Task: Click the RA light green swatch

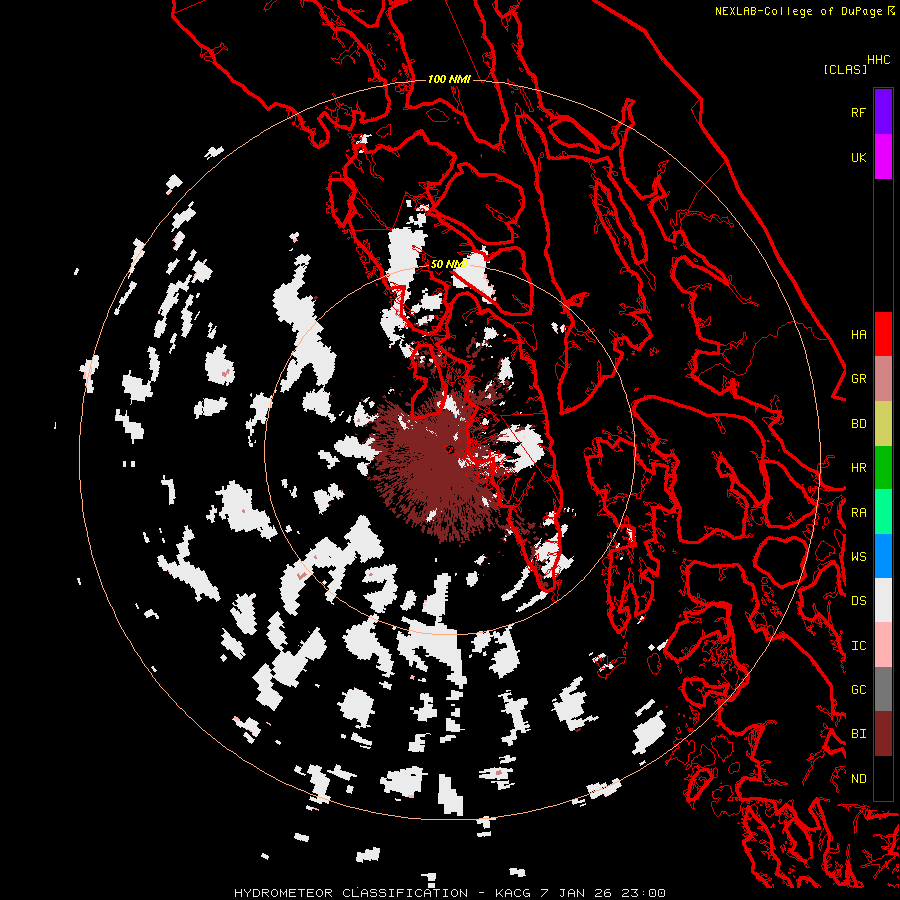Action: [883, 512]
